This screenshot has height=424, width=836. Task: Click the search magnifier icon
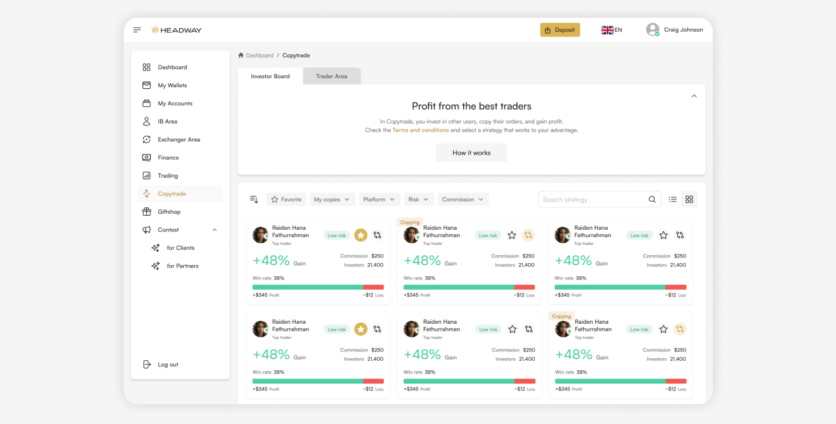652,199
